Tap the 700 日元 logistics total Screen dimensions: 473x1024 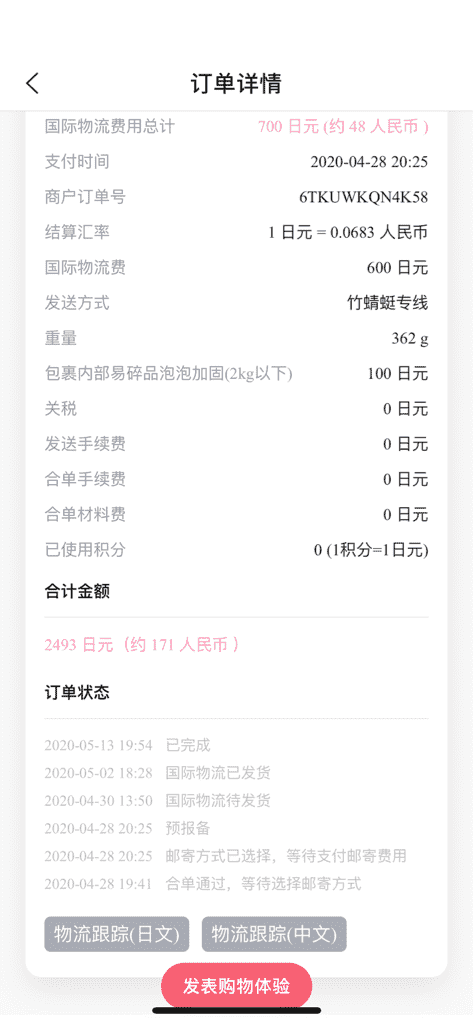coord(343,127)
